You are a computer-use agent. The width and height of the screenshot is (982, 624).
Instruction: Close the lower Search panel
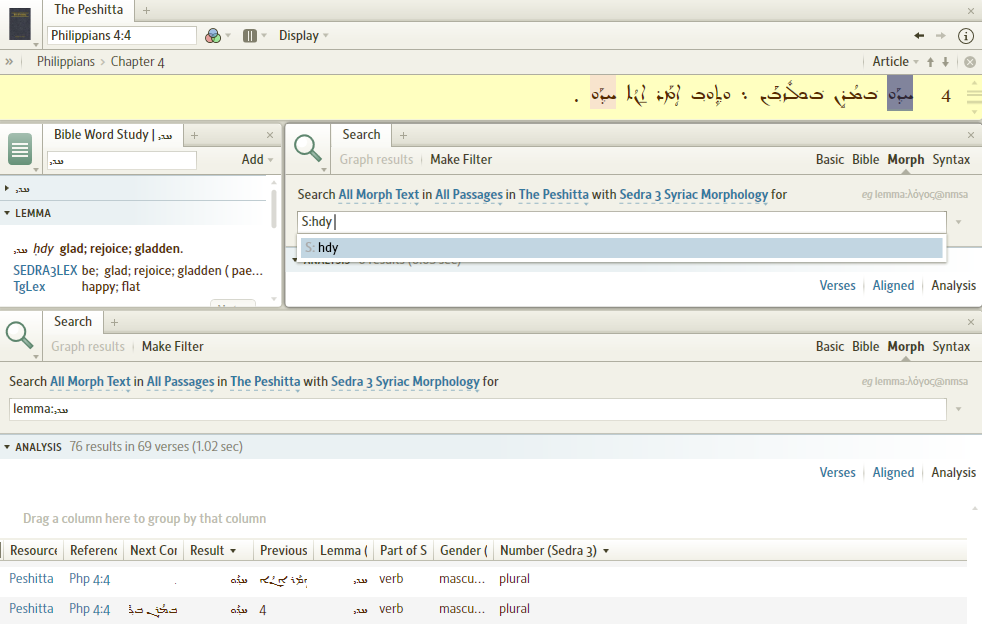click(971, 322)
